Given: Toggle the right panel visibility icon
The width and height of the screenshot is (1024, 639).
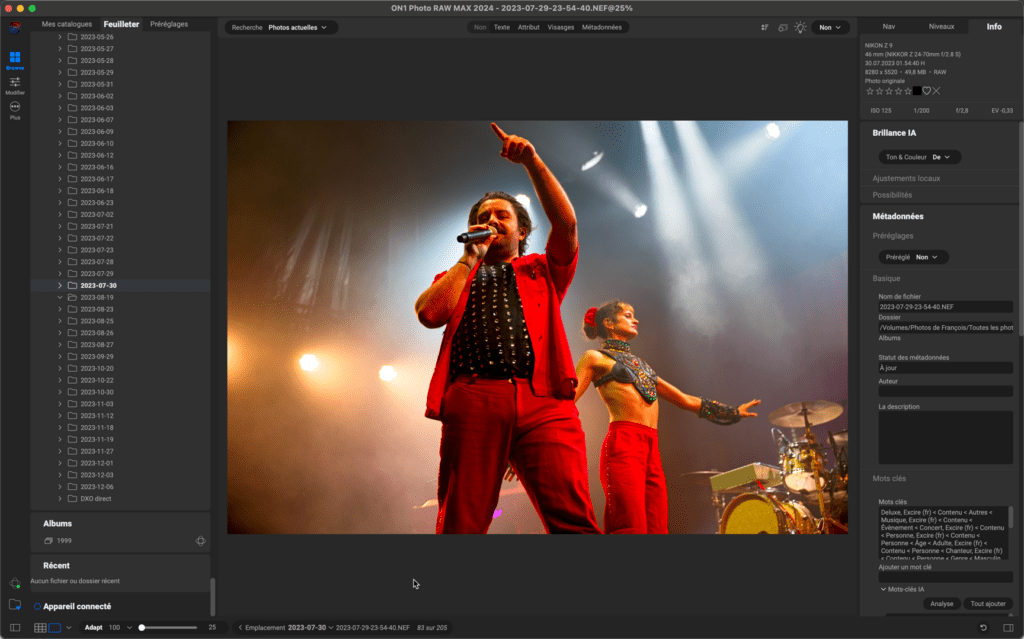Looking at the screenshot, I should pyautogui.click(x=1007, y=627).
